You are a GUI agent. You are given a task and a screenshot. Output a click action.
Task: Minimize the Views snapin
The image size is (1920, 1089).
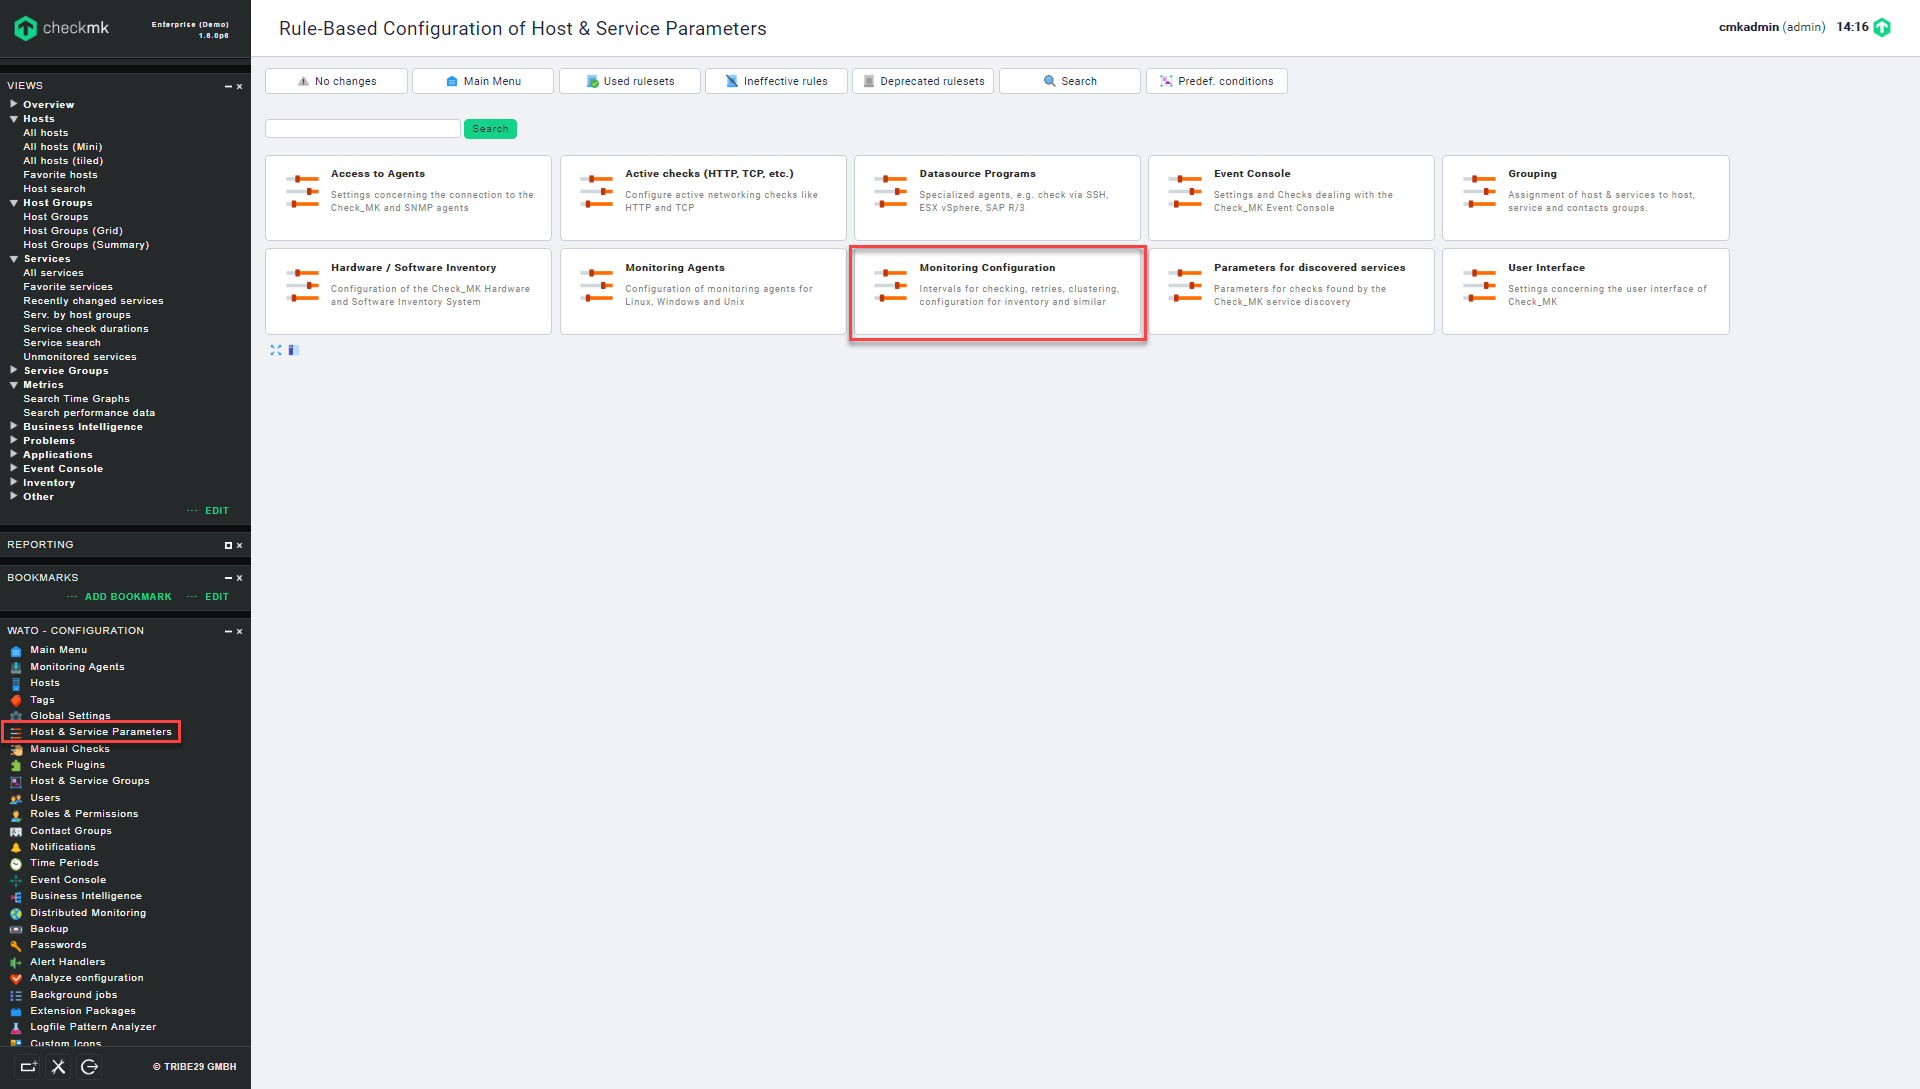pos(228,87)
